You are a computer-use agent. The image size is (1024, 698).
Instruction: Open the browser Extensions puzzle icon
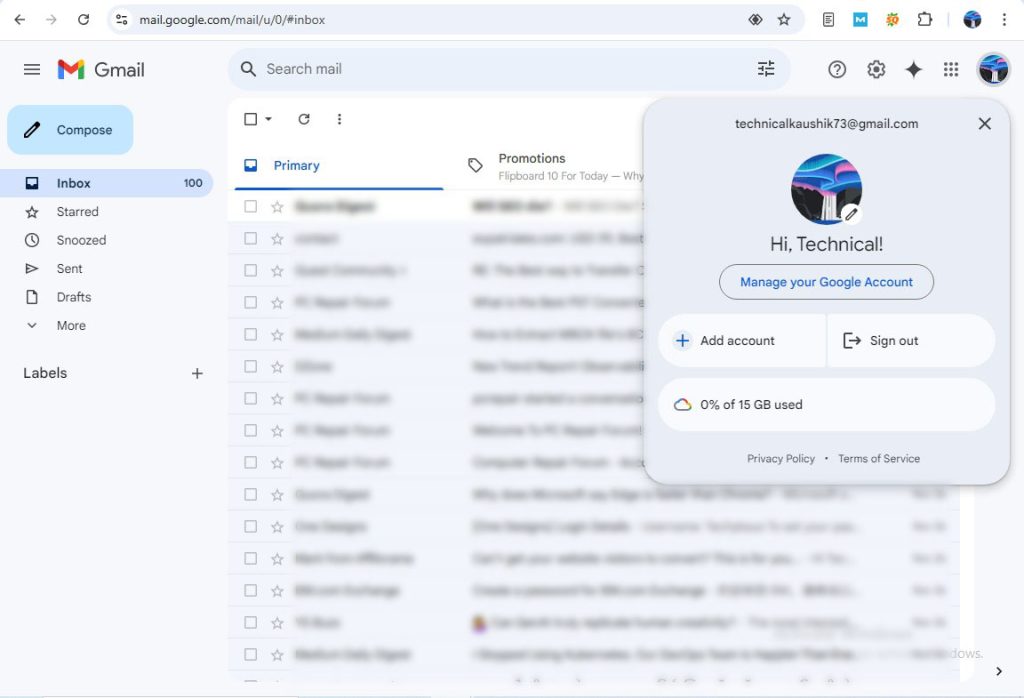pyautogui.click(x=924, y=20)
